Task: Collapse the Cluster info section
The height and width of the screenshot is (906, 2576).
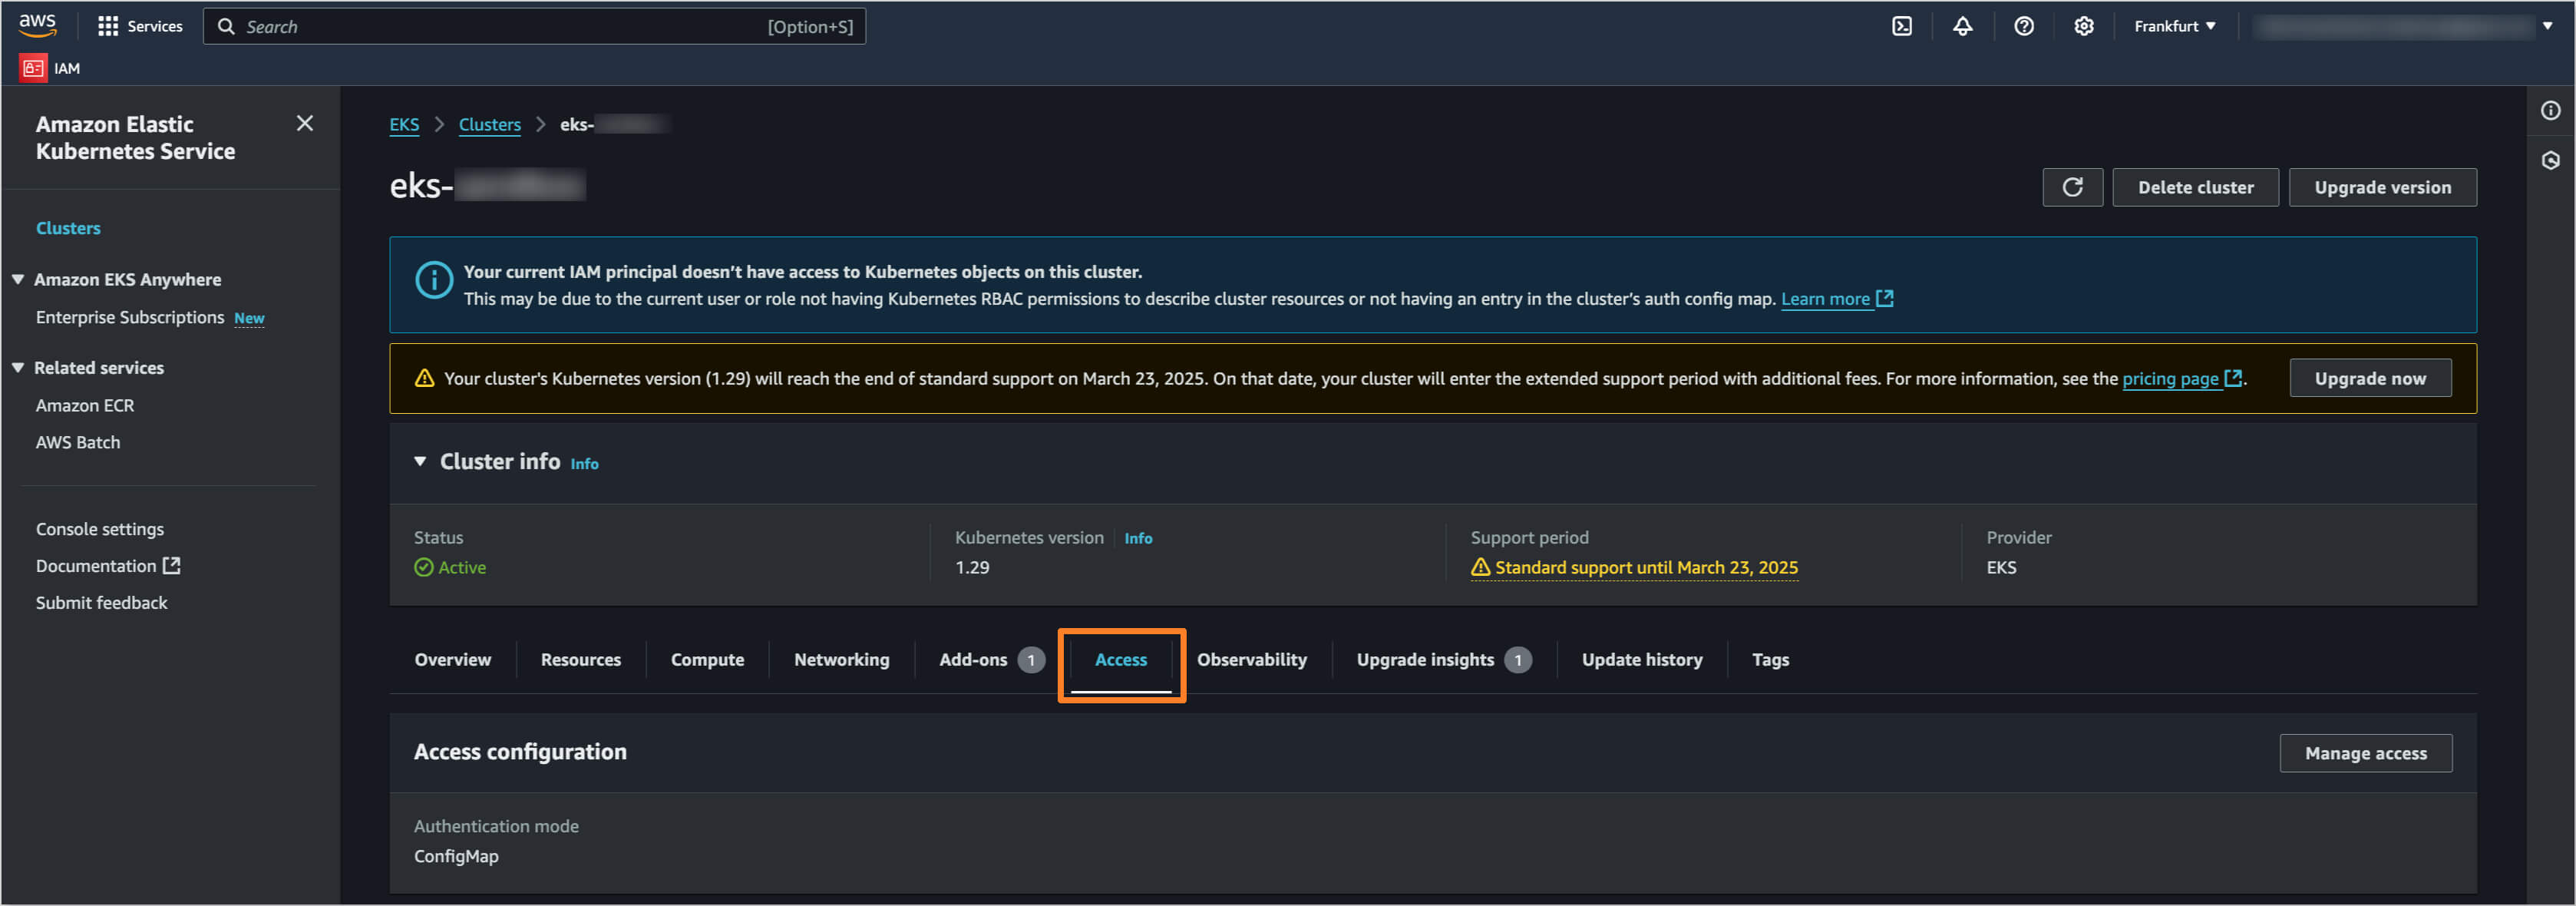Action: [420, 461]
